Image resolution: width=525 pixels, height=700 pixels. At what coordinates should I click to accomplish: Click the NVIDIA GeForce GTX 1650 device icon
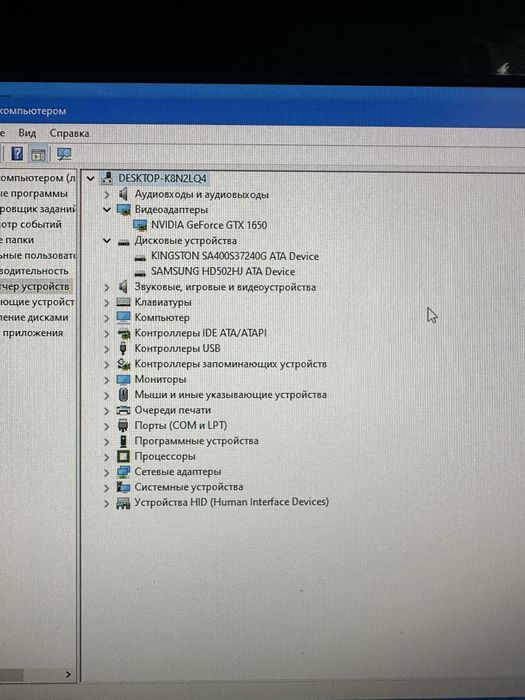pos(140,225)
